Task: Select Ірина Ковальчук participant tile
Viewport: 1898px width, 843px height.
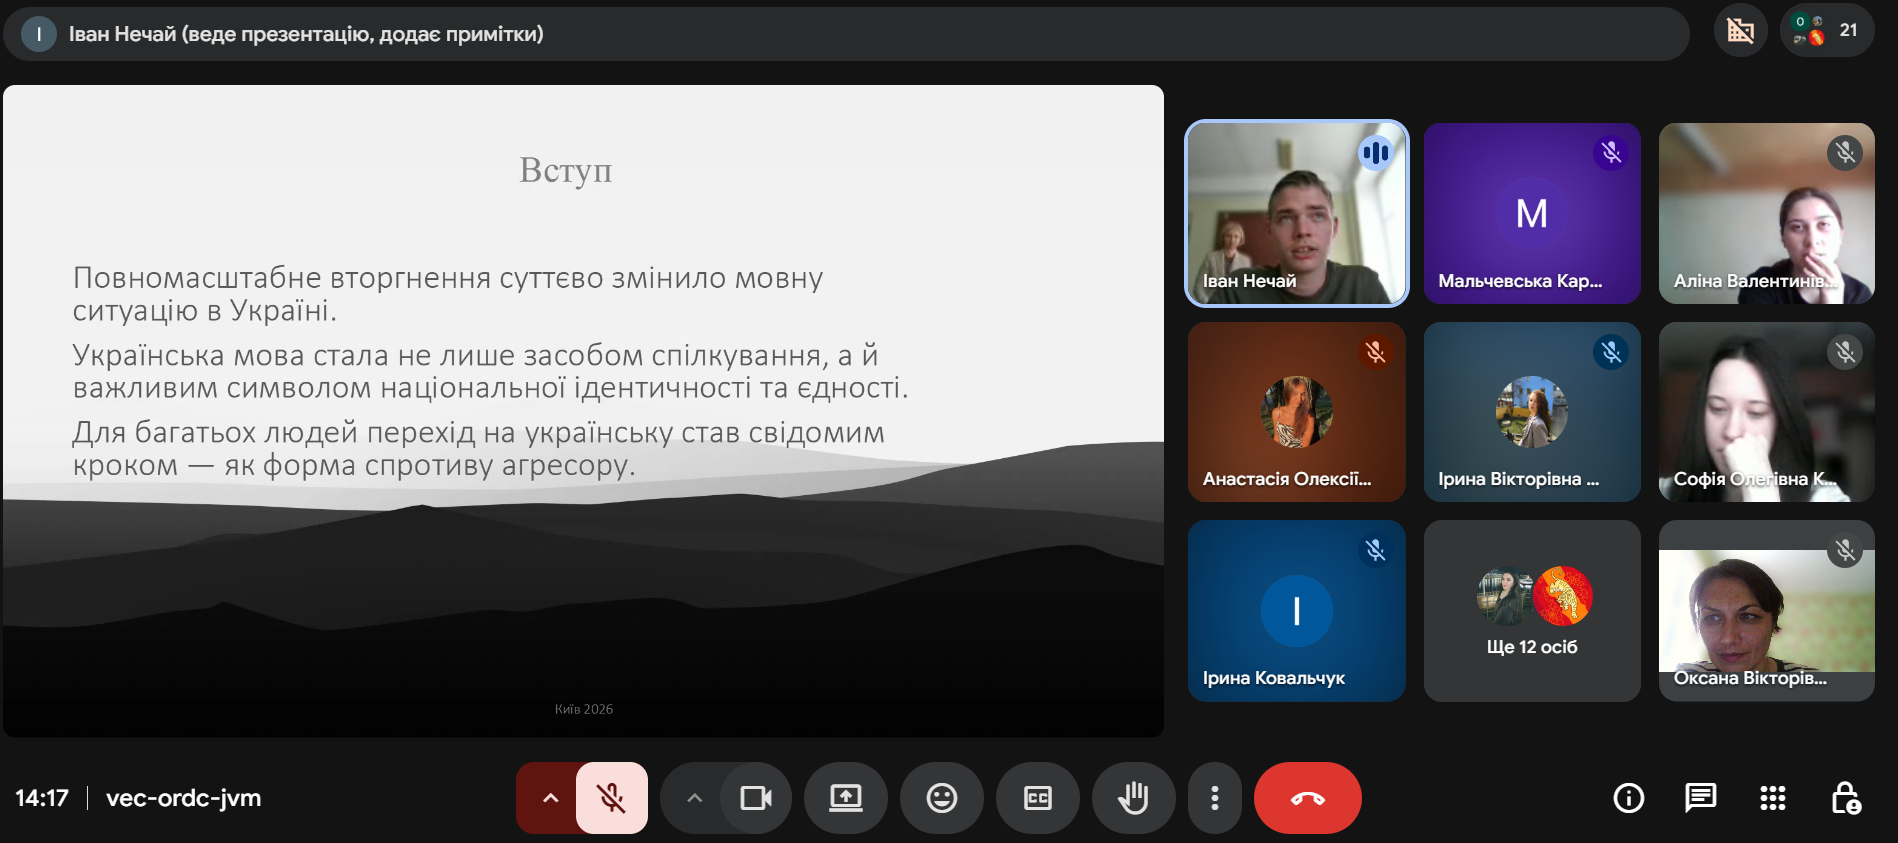Action: point(1296,611)
